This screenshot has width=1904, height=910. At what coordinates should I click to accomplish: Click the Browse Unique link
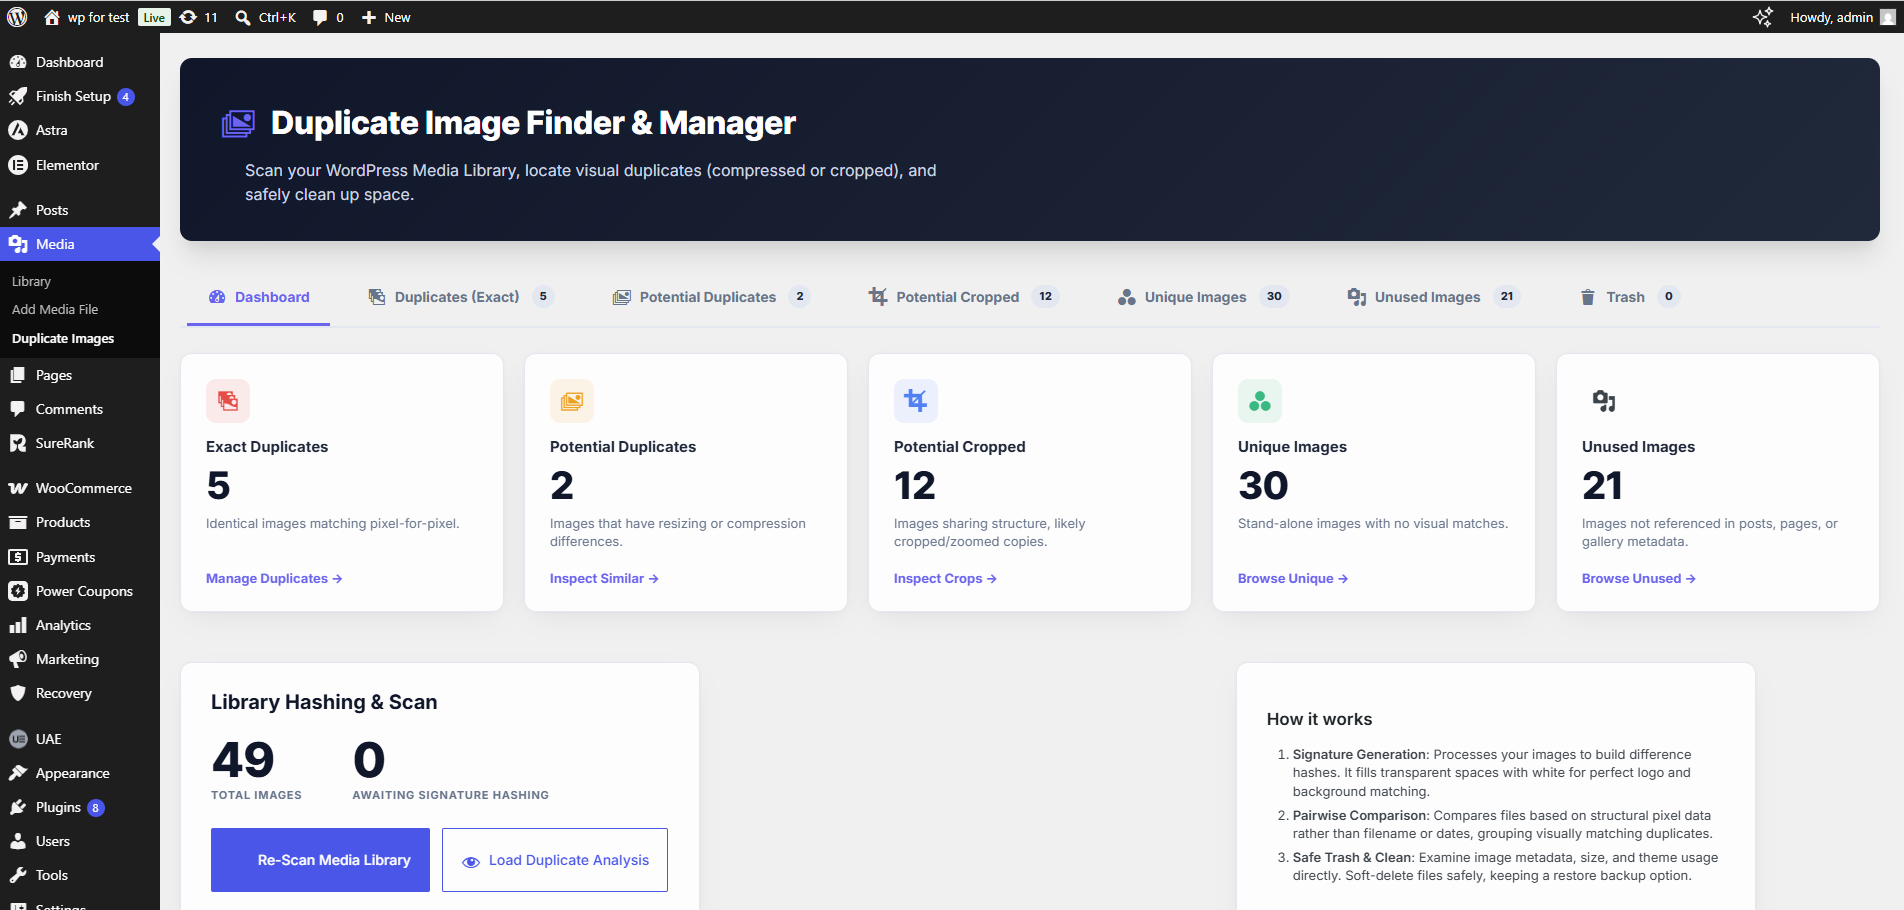pos(1293,579)
